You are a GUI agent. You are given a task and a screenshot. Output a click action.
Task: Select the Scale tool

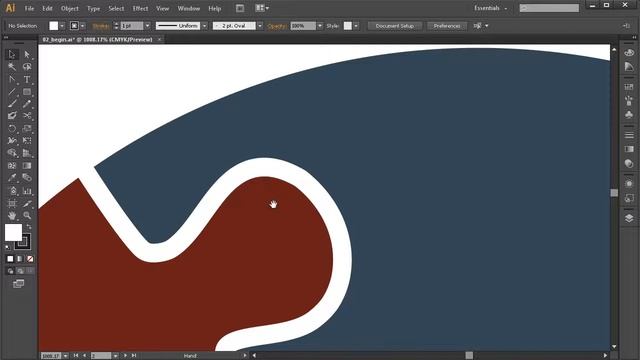(27, 129)
